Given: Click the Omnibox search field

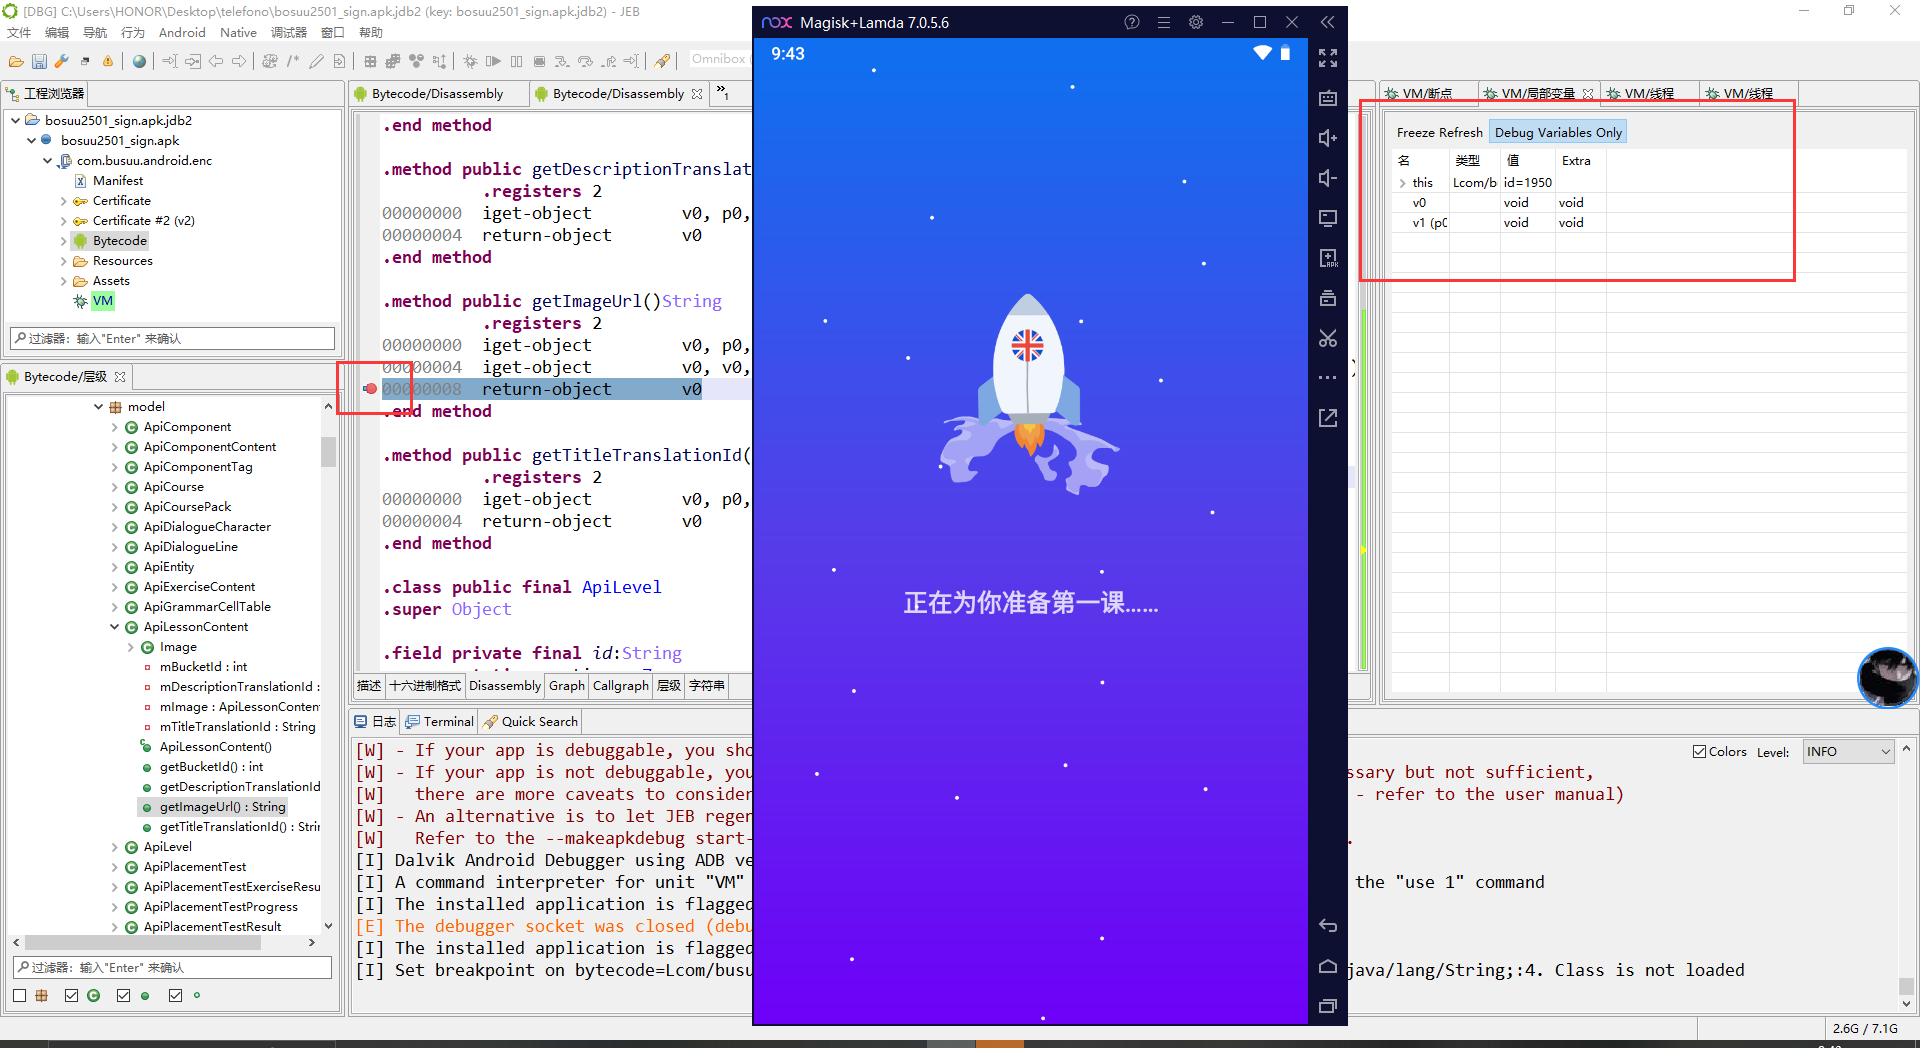Looking at the screenshot, I should [x=719, y=60].
